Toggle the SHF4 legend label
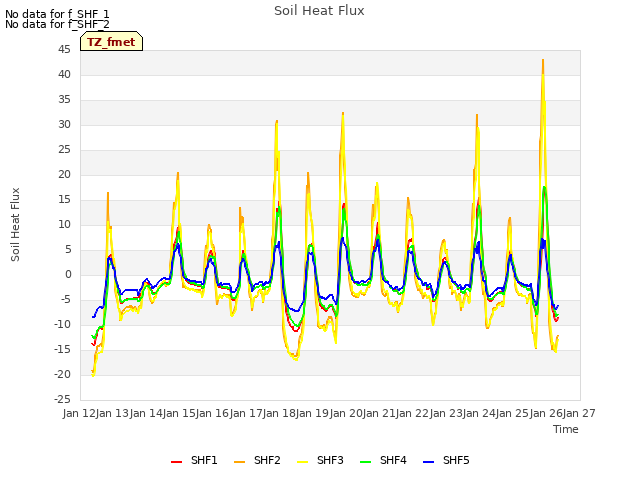 pyautogui.click(x=393, y=460)
